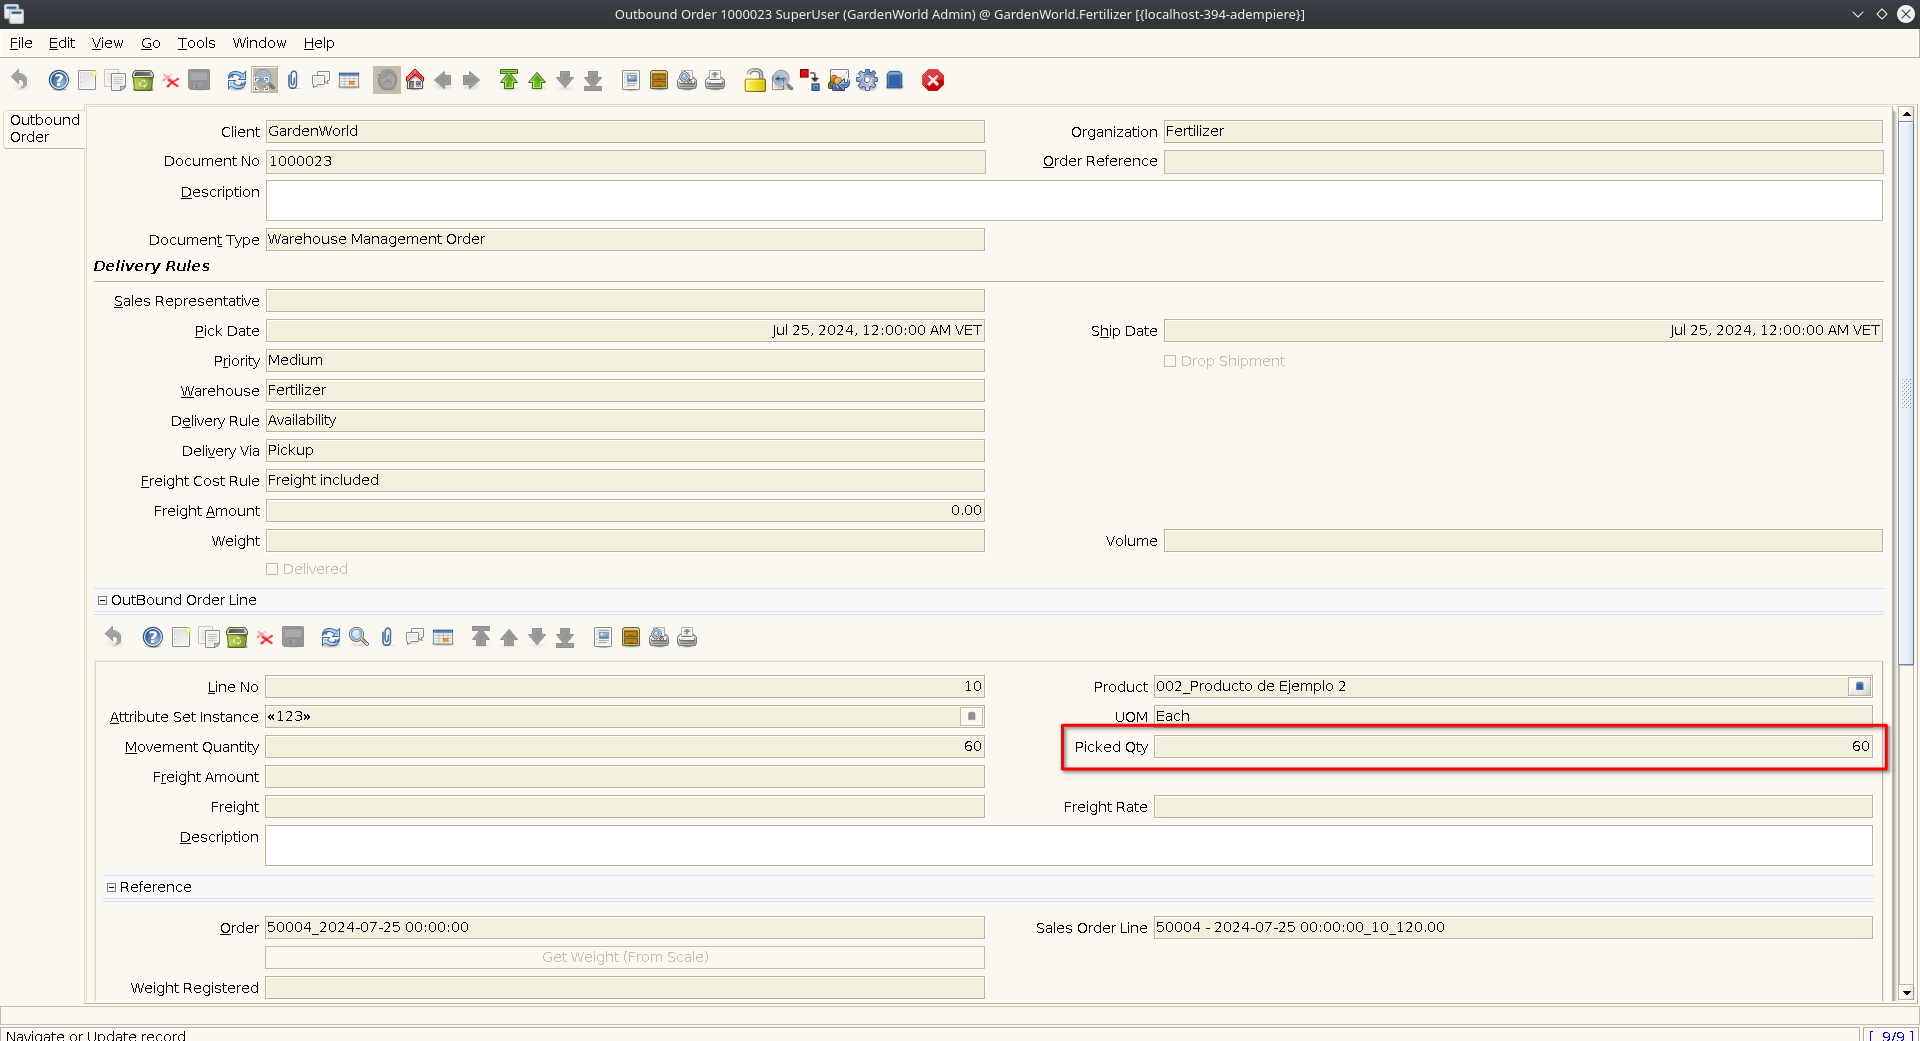Open the Freight Cost Rule combo box
Viewport: 1920px width, 1041px height.
point(625,480)
